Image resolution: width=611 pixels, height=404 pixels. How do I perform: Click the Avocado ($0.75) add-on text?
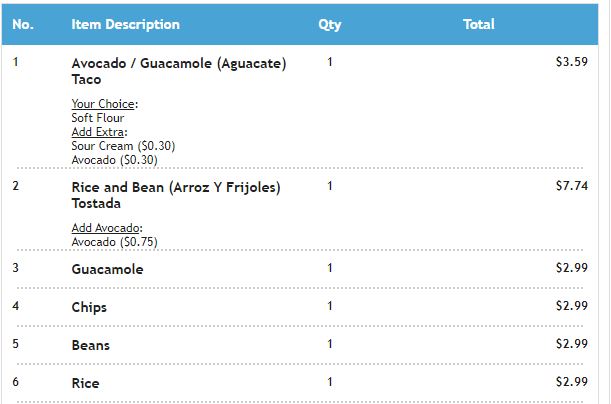pyautogui.click(x=115, y=242)
